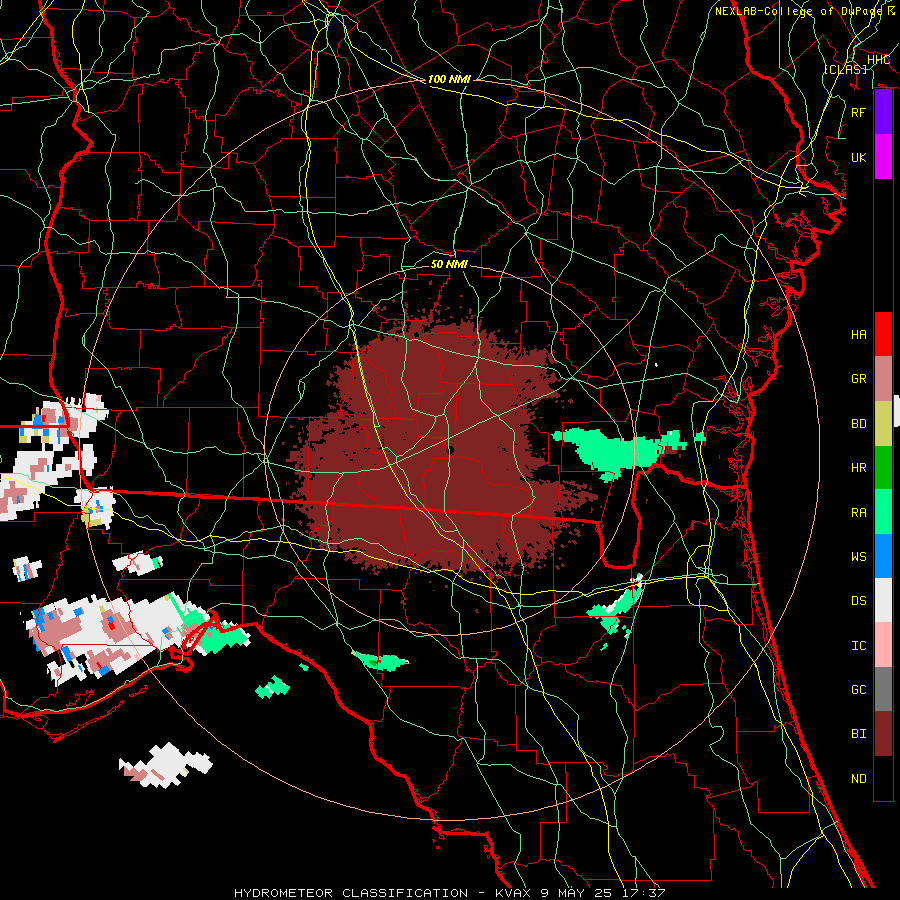Click the WS legend label

pyautogui.click(x=859, y=556)
